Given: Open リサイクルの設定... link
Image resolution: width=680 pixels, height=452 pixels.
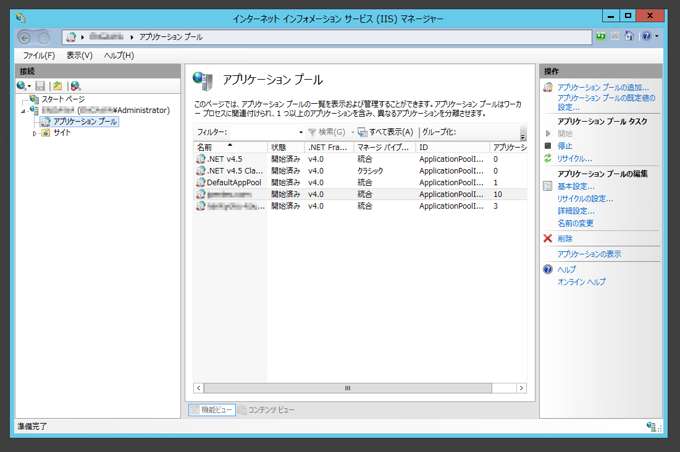Looking at the screenshot, I should [585, 199].
